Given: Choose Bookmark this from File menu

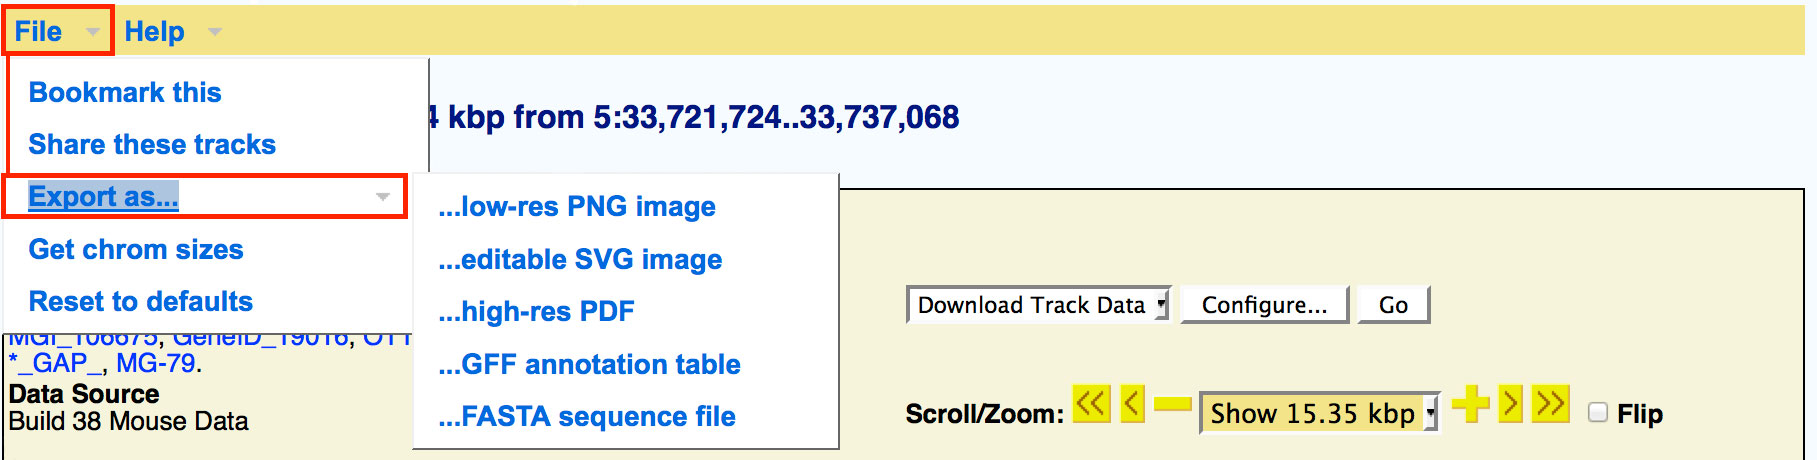Looking at the screenshot, I should pyautogui.click(x=125, y=92).
